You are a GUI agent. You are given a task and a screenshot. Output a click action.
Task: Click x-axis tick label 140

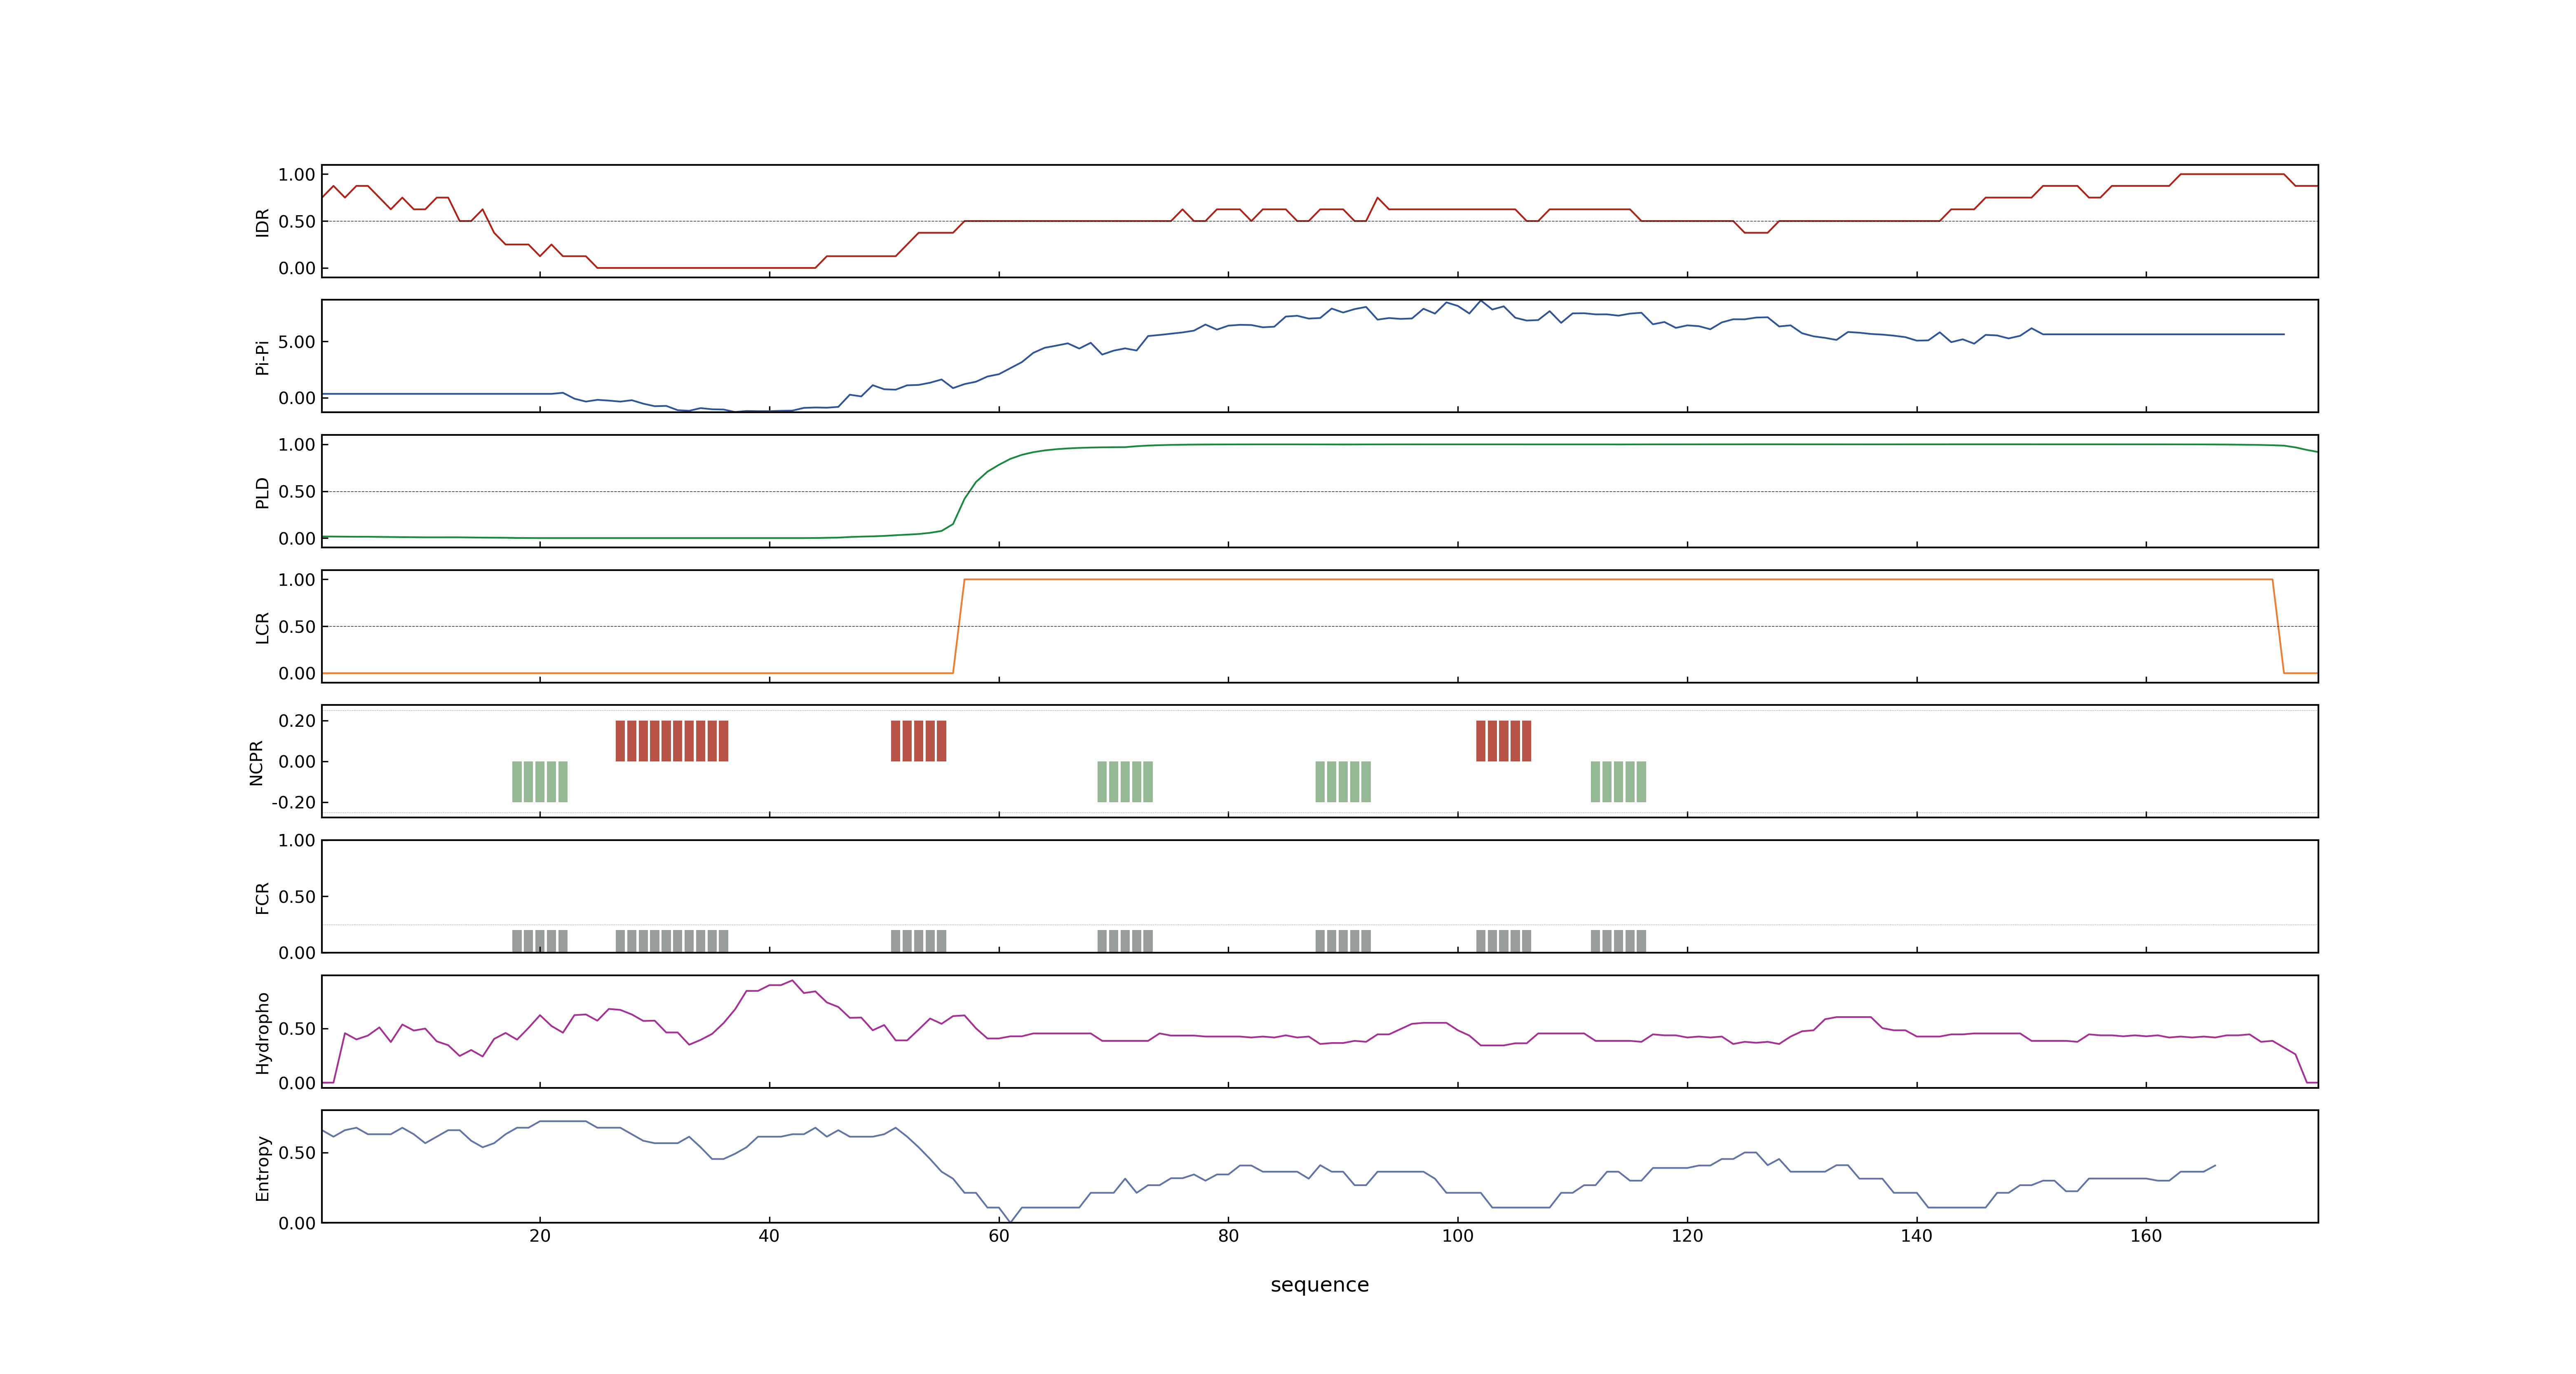point(1917,1236)
